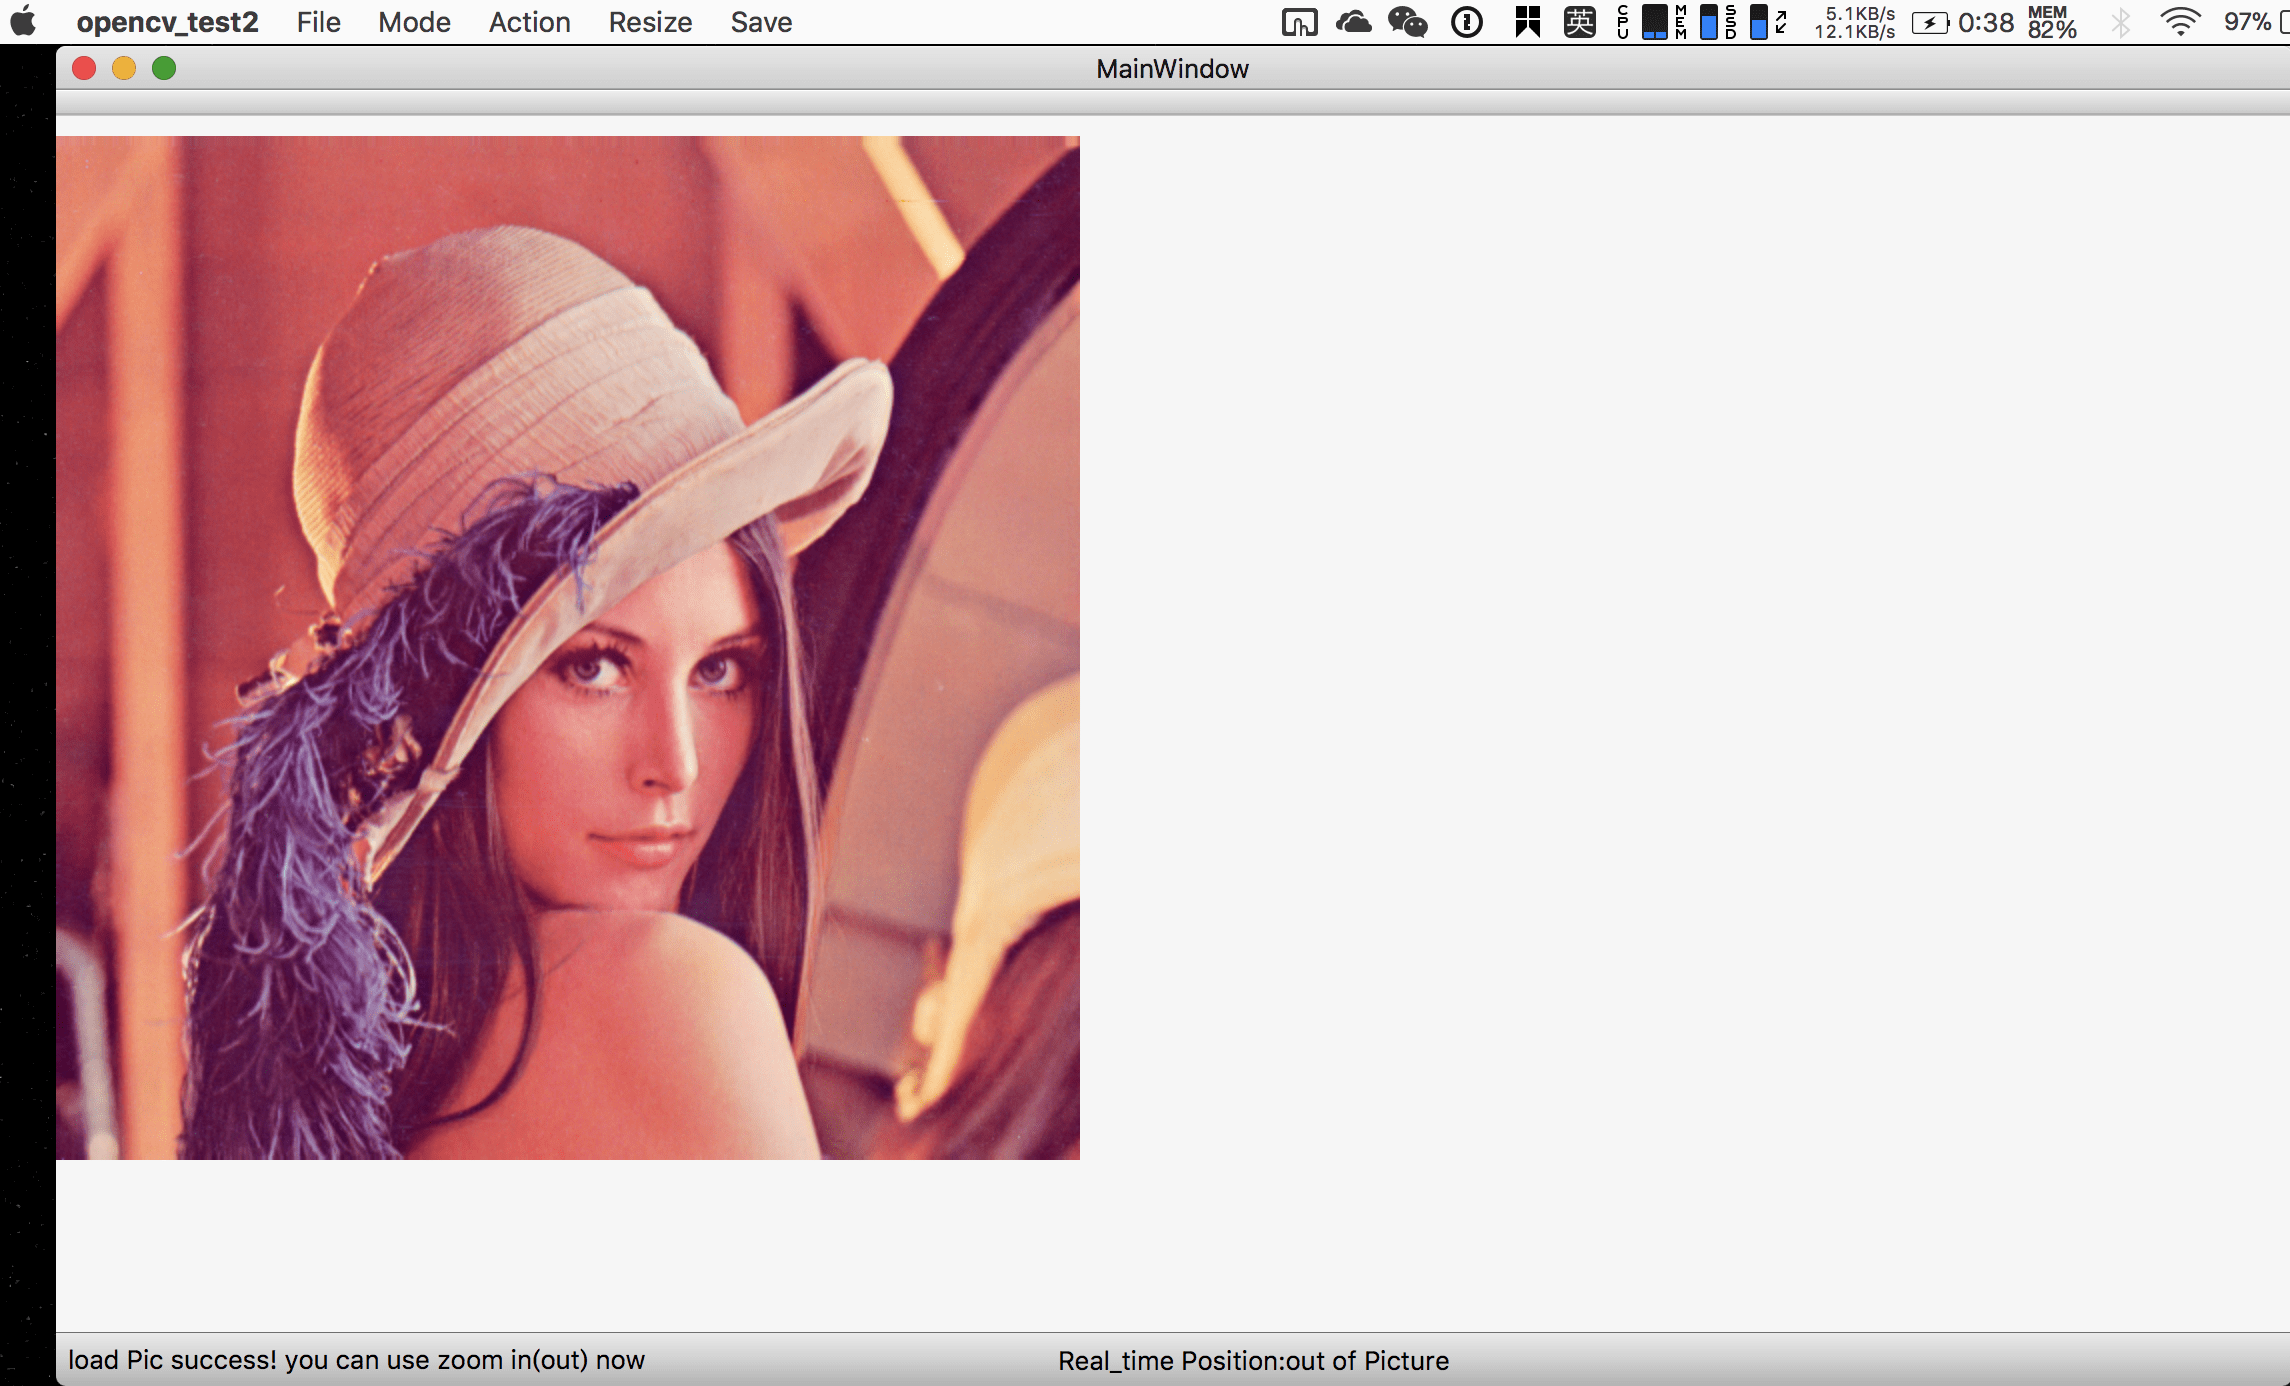Open the Mode menu
Image resolution: width=2290 pixels, height=1386 pixels.
[414, 22]
